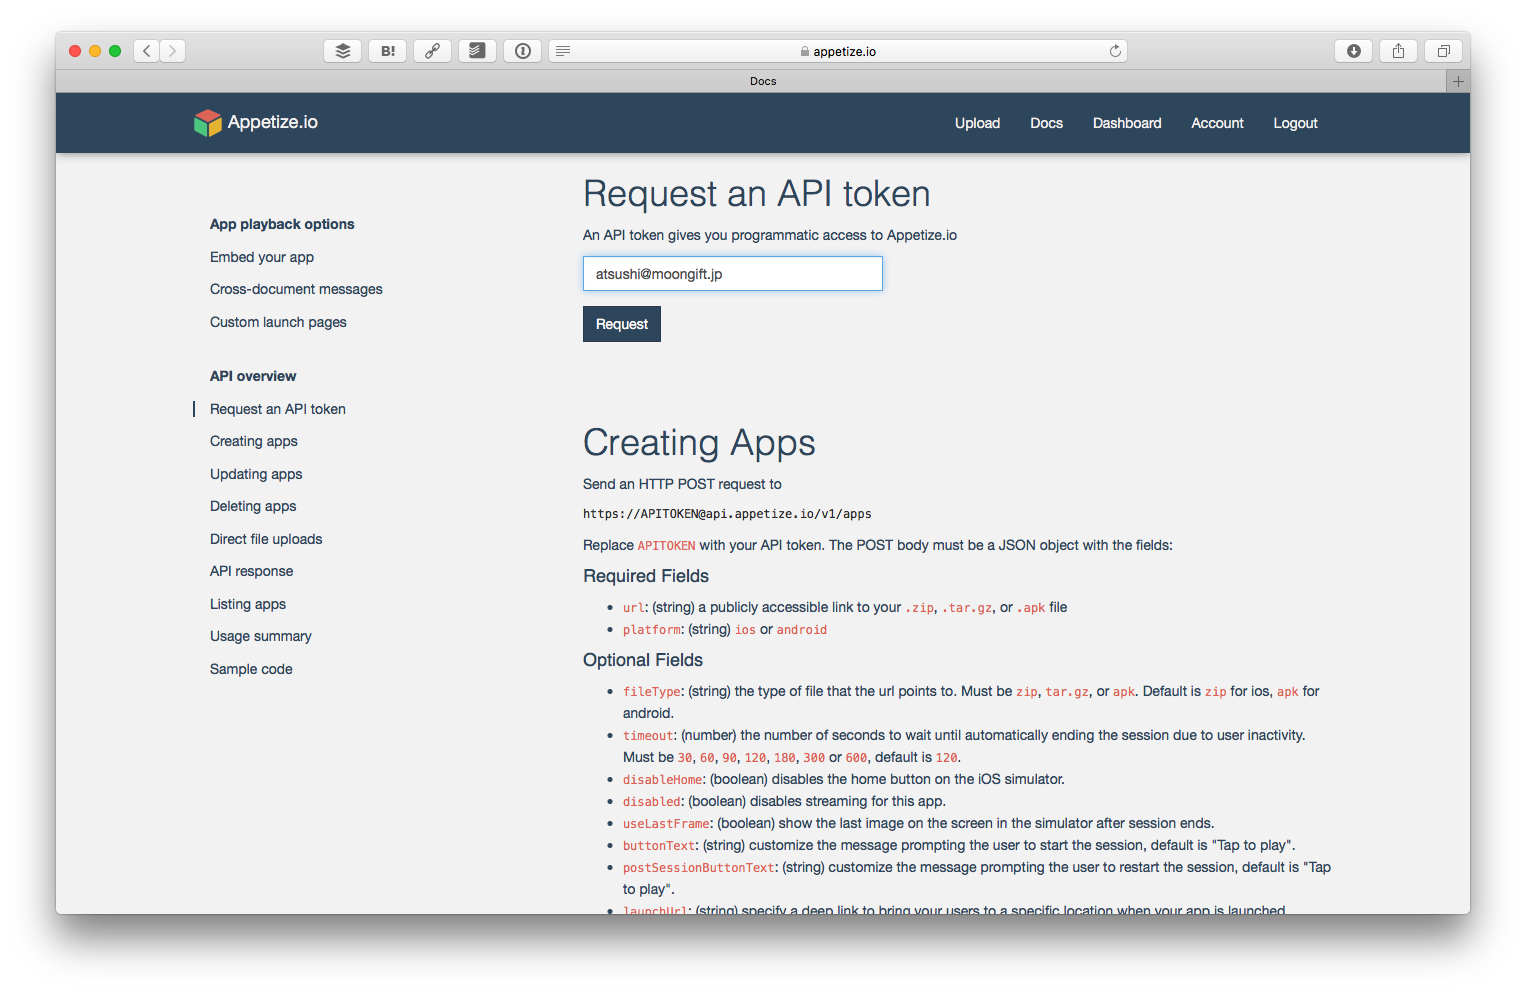Open API overview sidebar heading
Screen dimensions: 1526x994
(253, 376)
